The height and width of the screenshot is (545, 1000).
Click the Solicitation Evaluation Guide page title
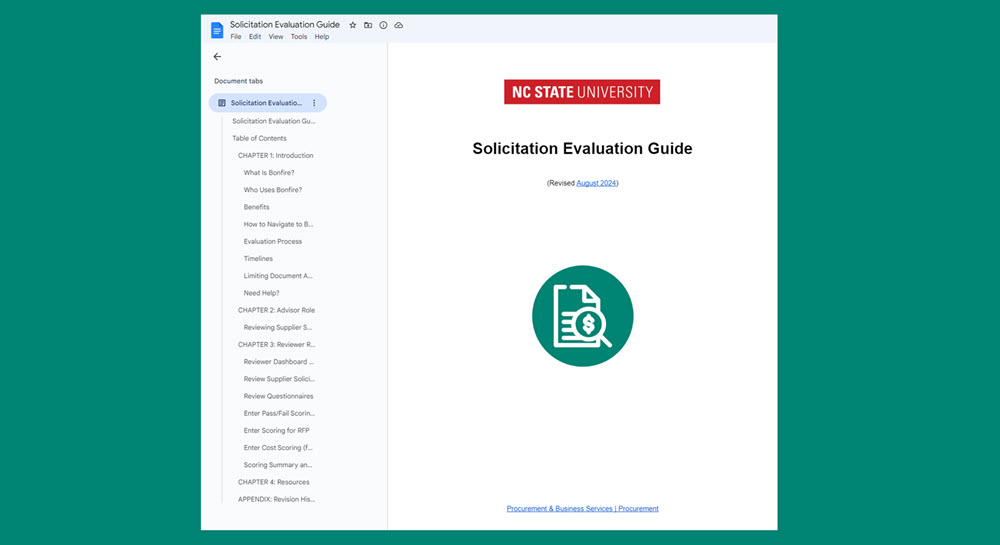(582, 149)
